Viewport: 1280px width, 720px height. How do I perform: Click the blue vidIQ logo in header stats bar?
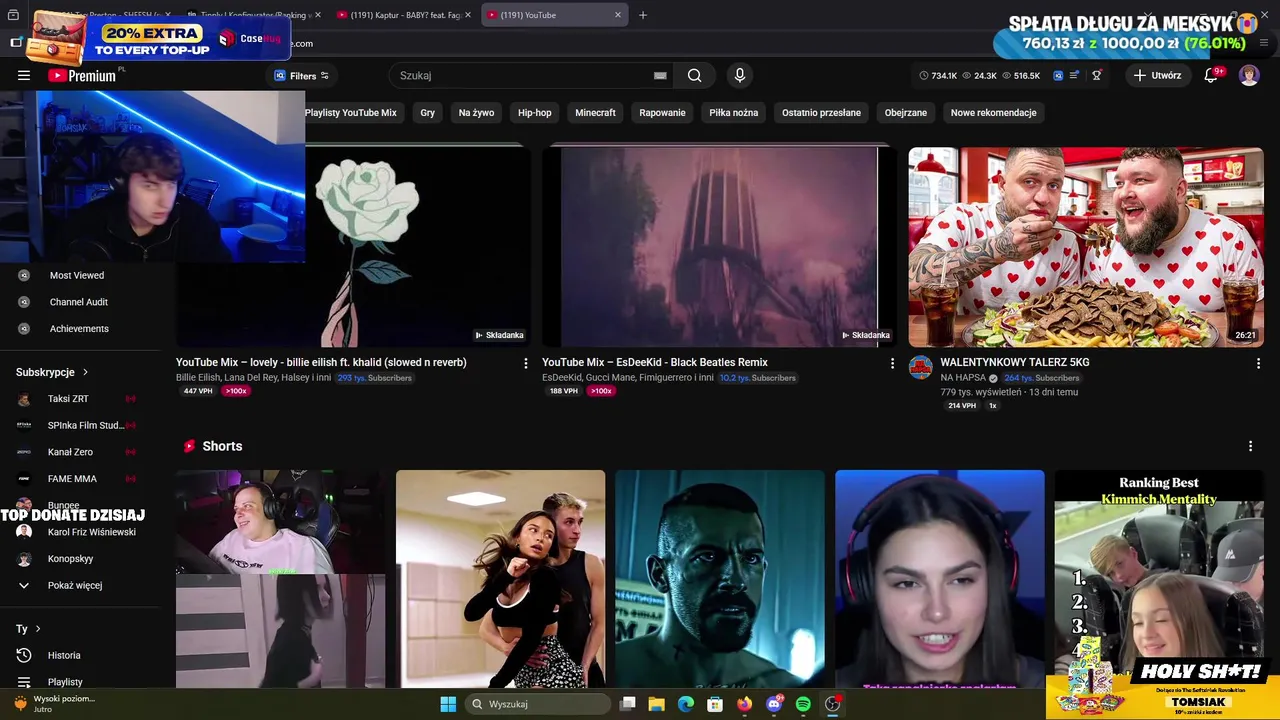[1058, 75]
